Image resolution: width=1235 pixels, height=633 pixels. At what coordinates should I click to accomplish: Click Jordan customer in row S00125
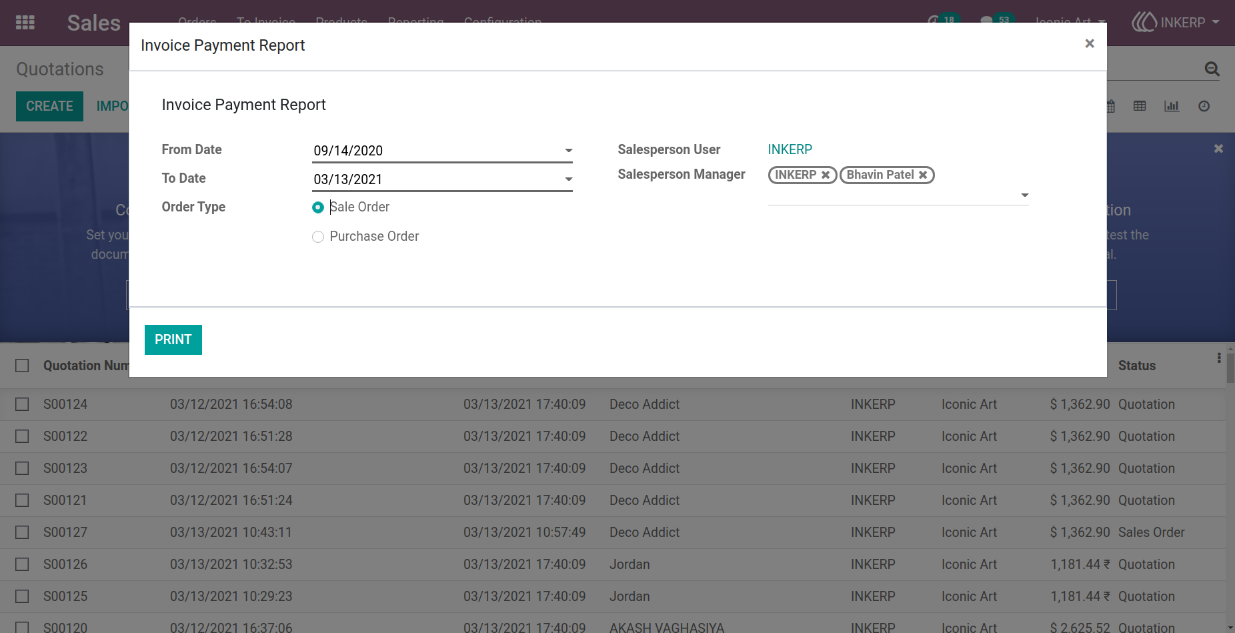[630, 597]
